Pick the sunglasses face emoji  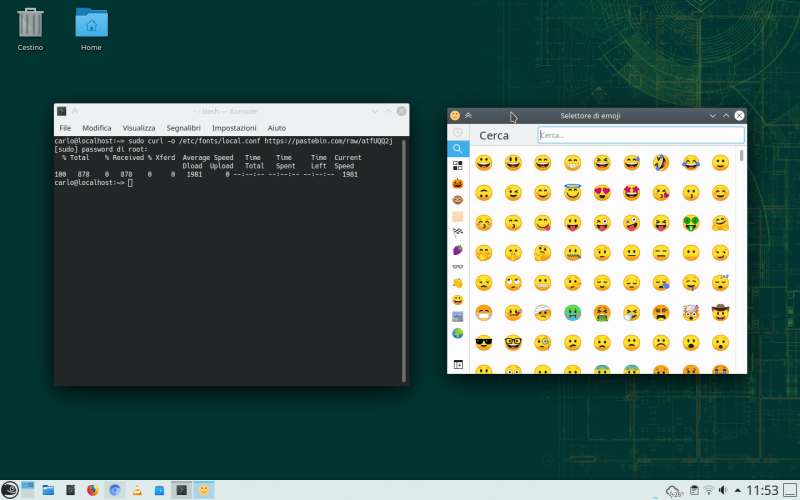click(484, 343)
